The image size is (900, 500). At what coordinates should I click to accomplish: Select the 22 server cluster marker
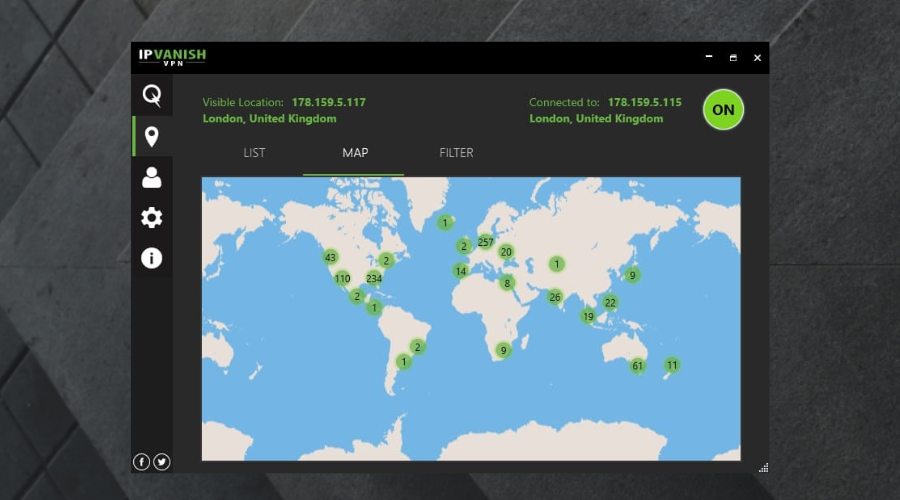610,303
